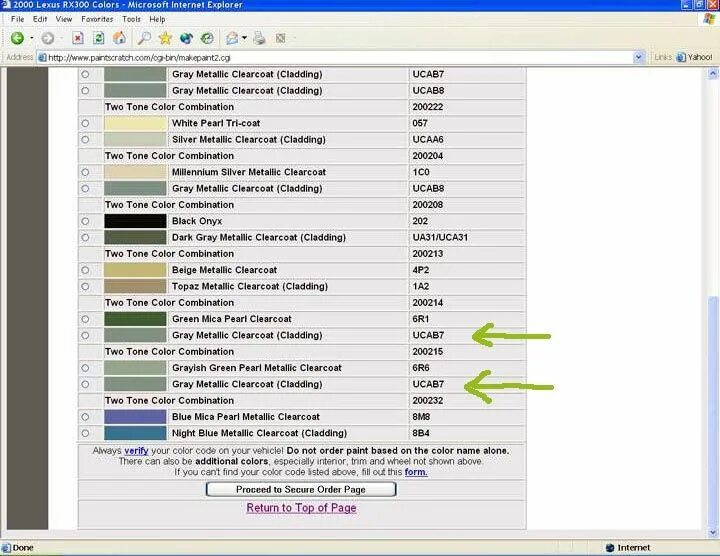Click the color code 6R1
720x556 pixels.
click(x=421, y=319)
